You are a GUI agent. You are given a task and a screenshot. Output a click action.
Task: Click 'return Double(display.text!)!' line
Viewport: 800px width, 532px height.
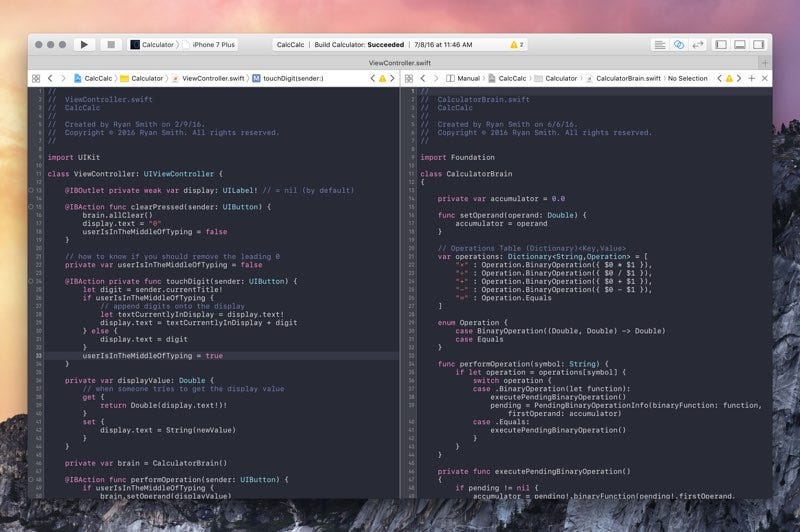click(163, 405)
